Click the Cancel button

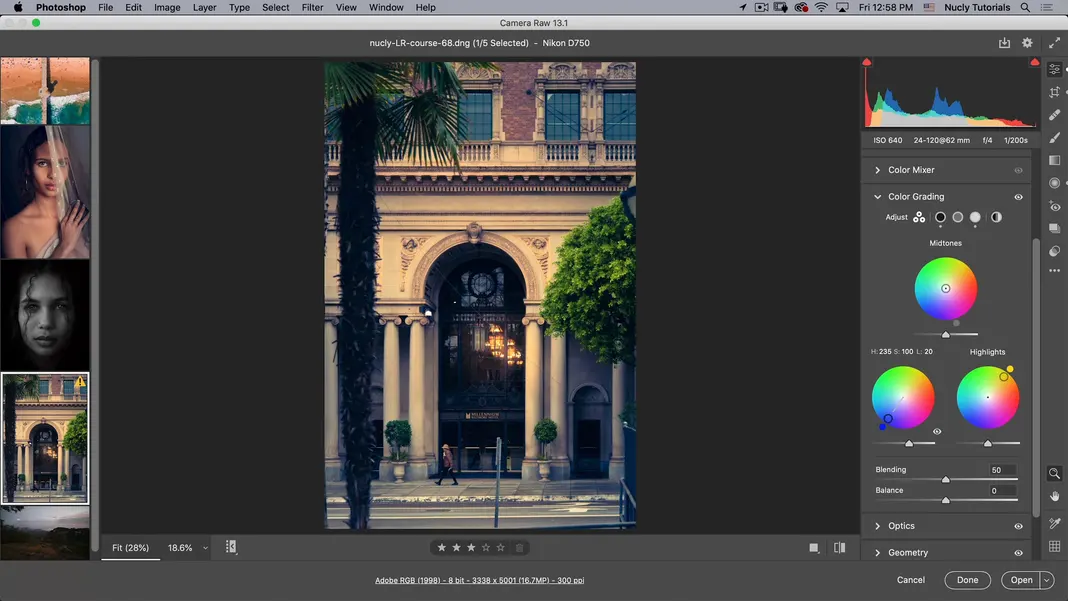click(x=911, y=580)
